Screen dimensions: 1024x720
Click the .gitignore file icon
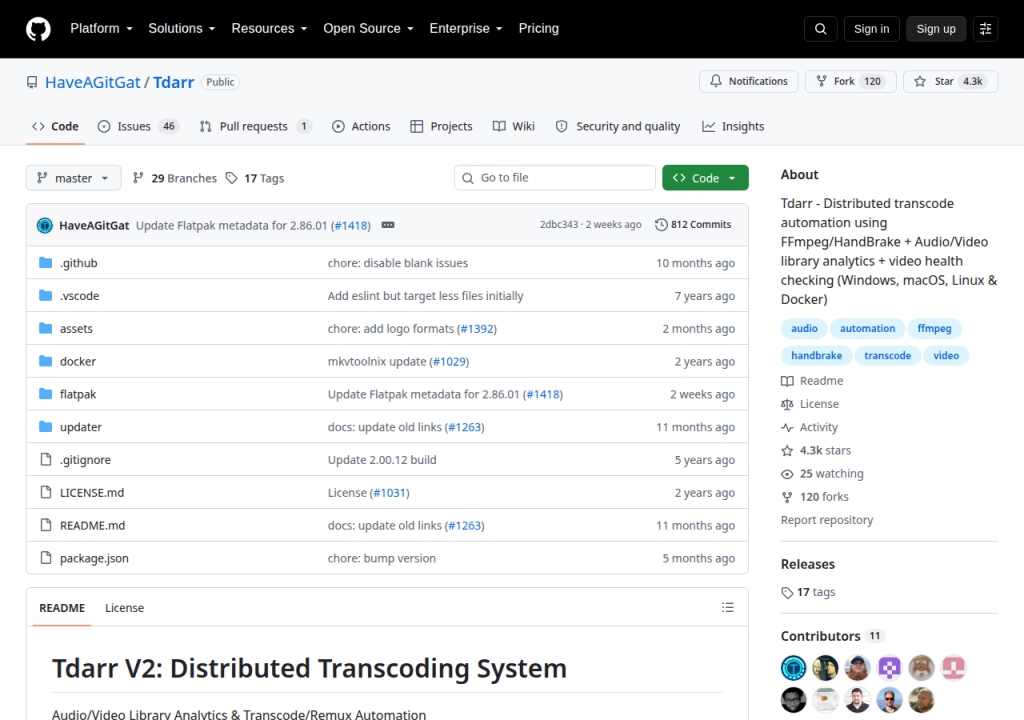tap(46, 459)
